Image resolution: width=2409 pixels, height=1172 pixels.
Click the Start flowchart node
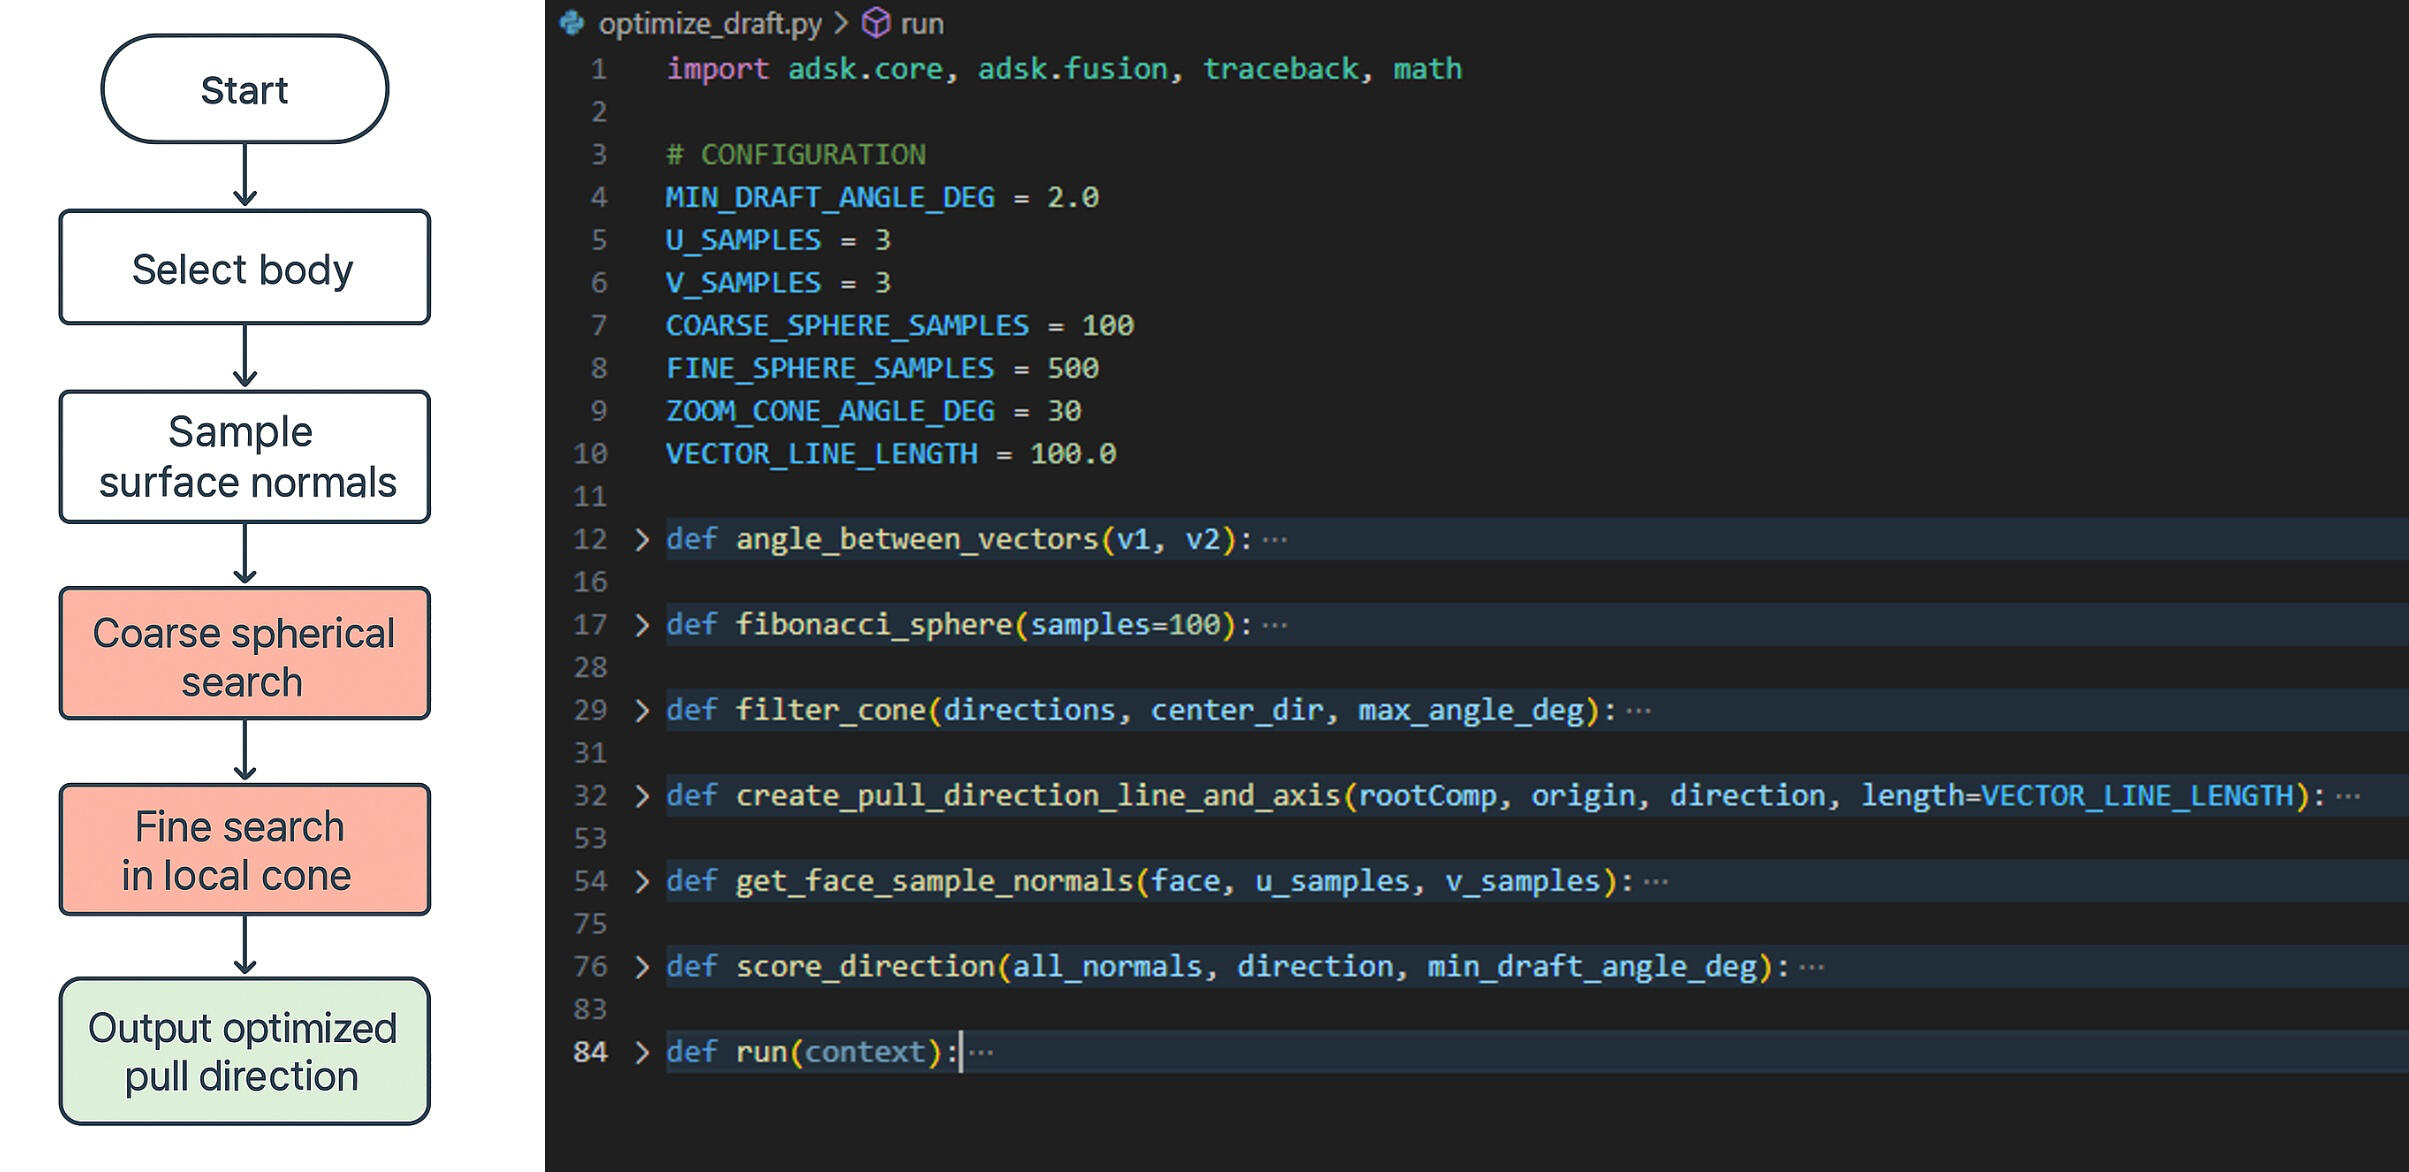click(245, 90)
